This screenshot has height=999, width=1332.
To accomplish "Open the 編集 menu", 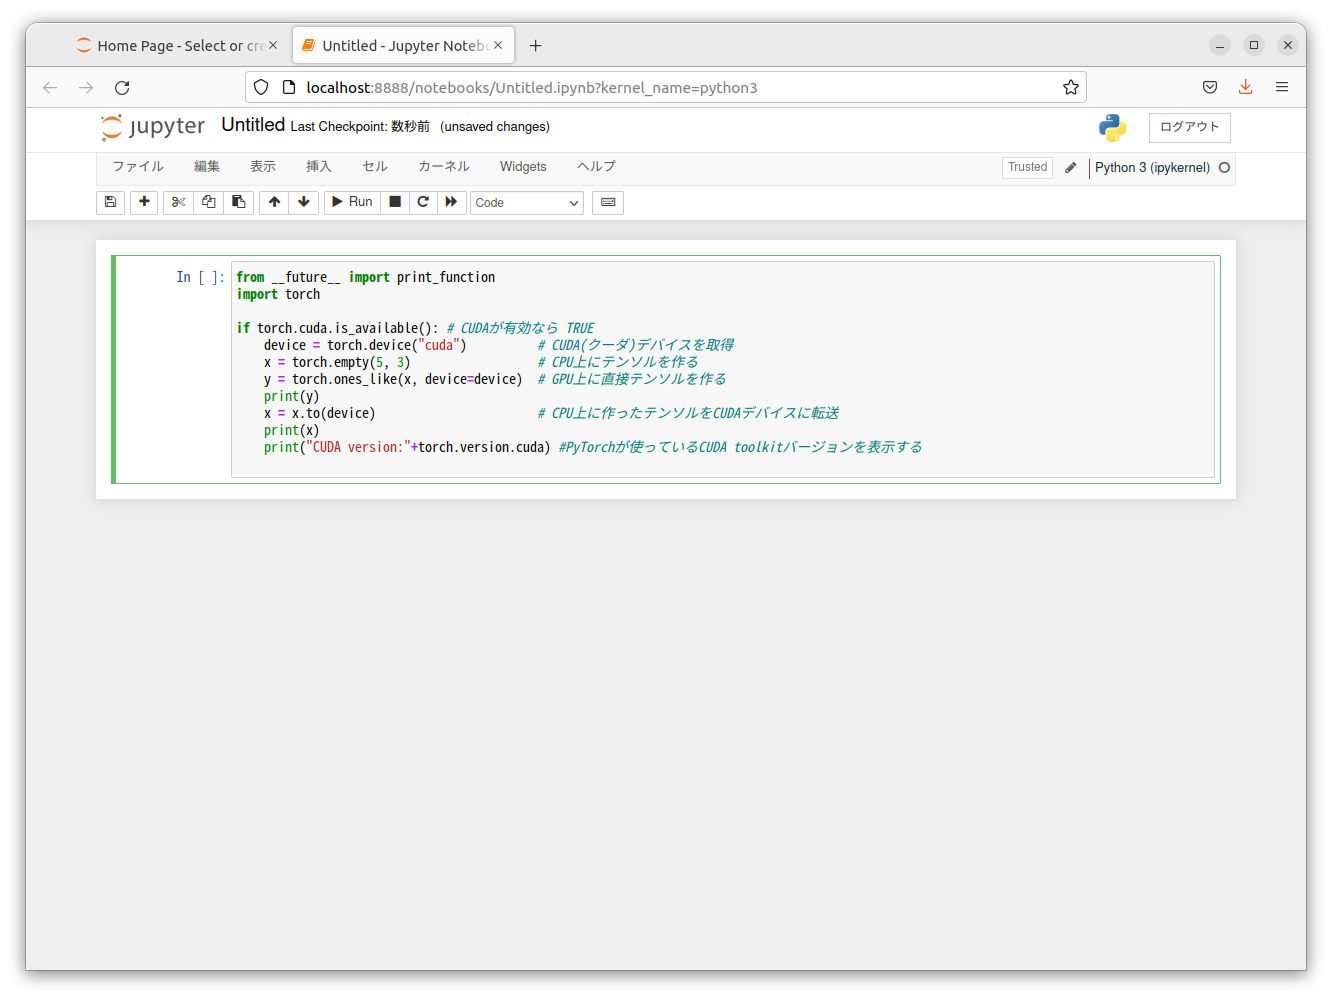I will [207, 167].
